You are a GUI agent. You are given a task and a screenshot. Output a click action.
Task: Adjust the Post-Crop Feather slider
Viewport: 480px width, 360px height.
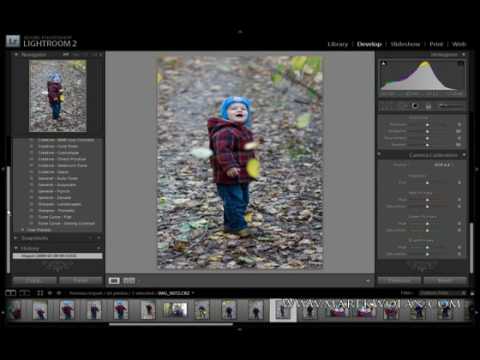[427, 145]
